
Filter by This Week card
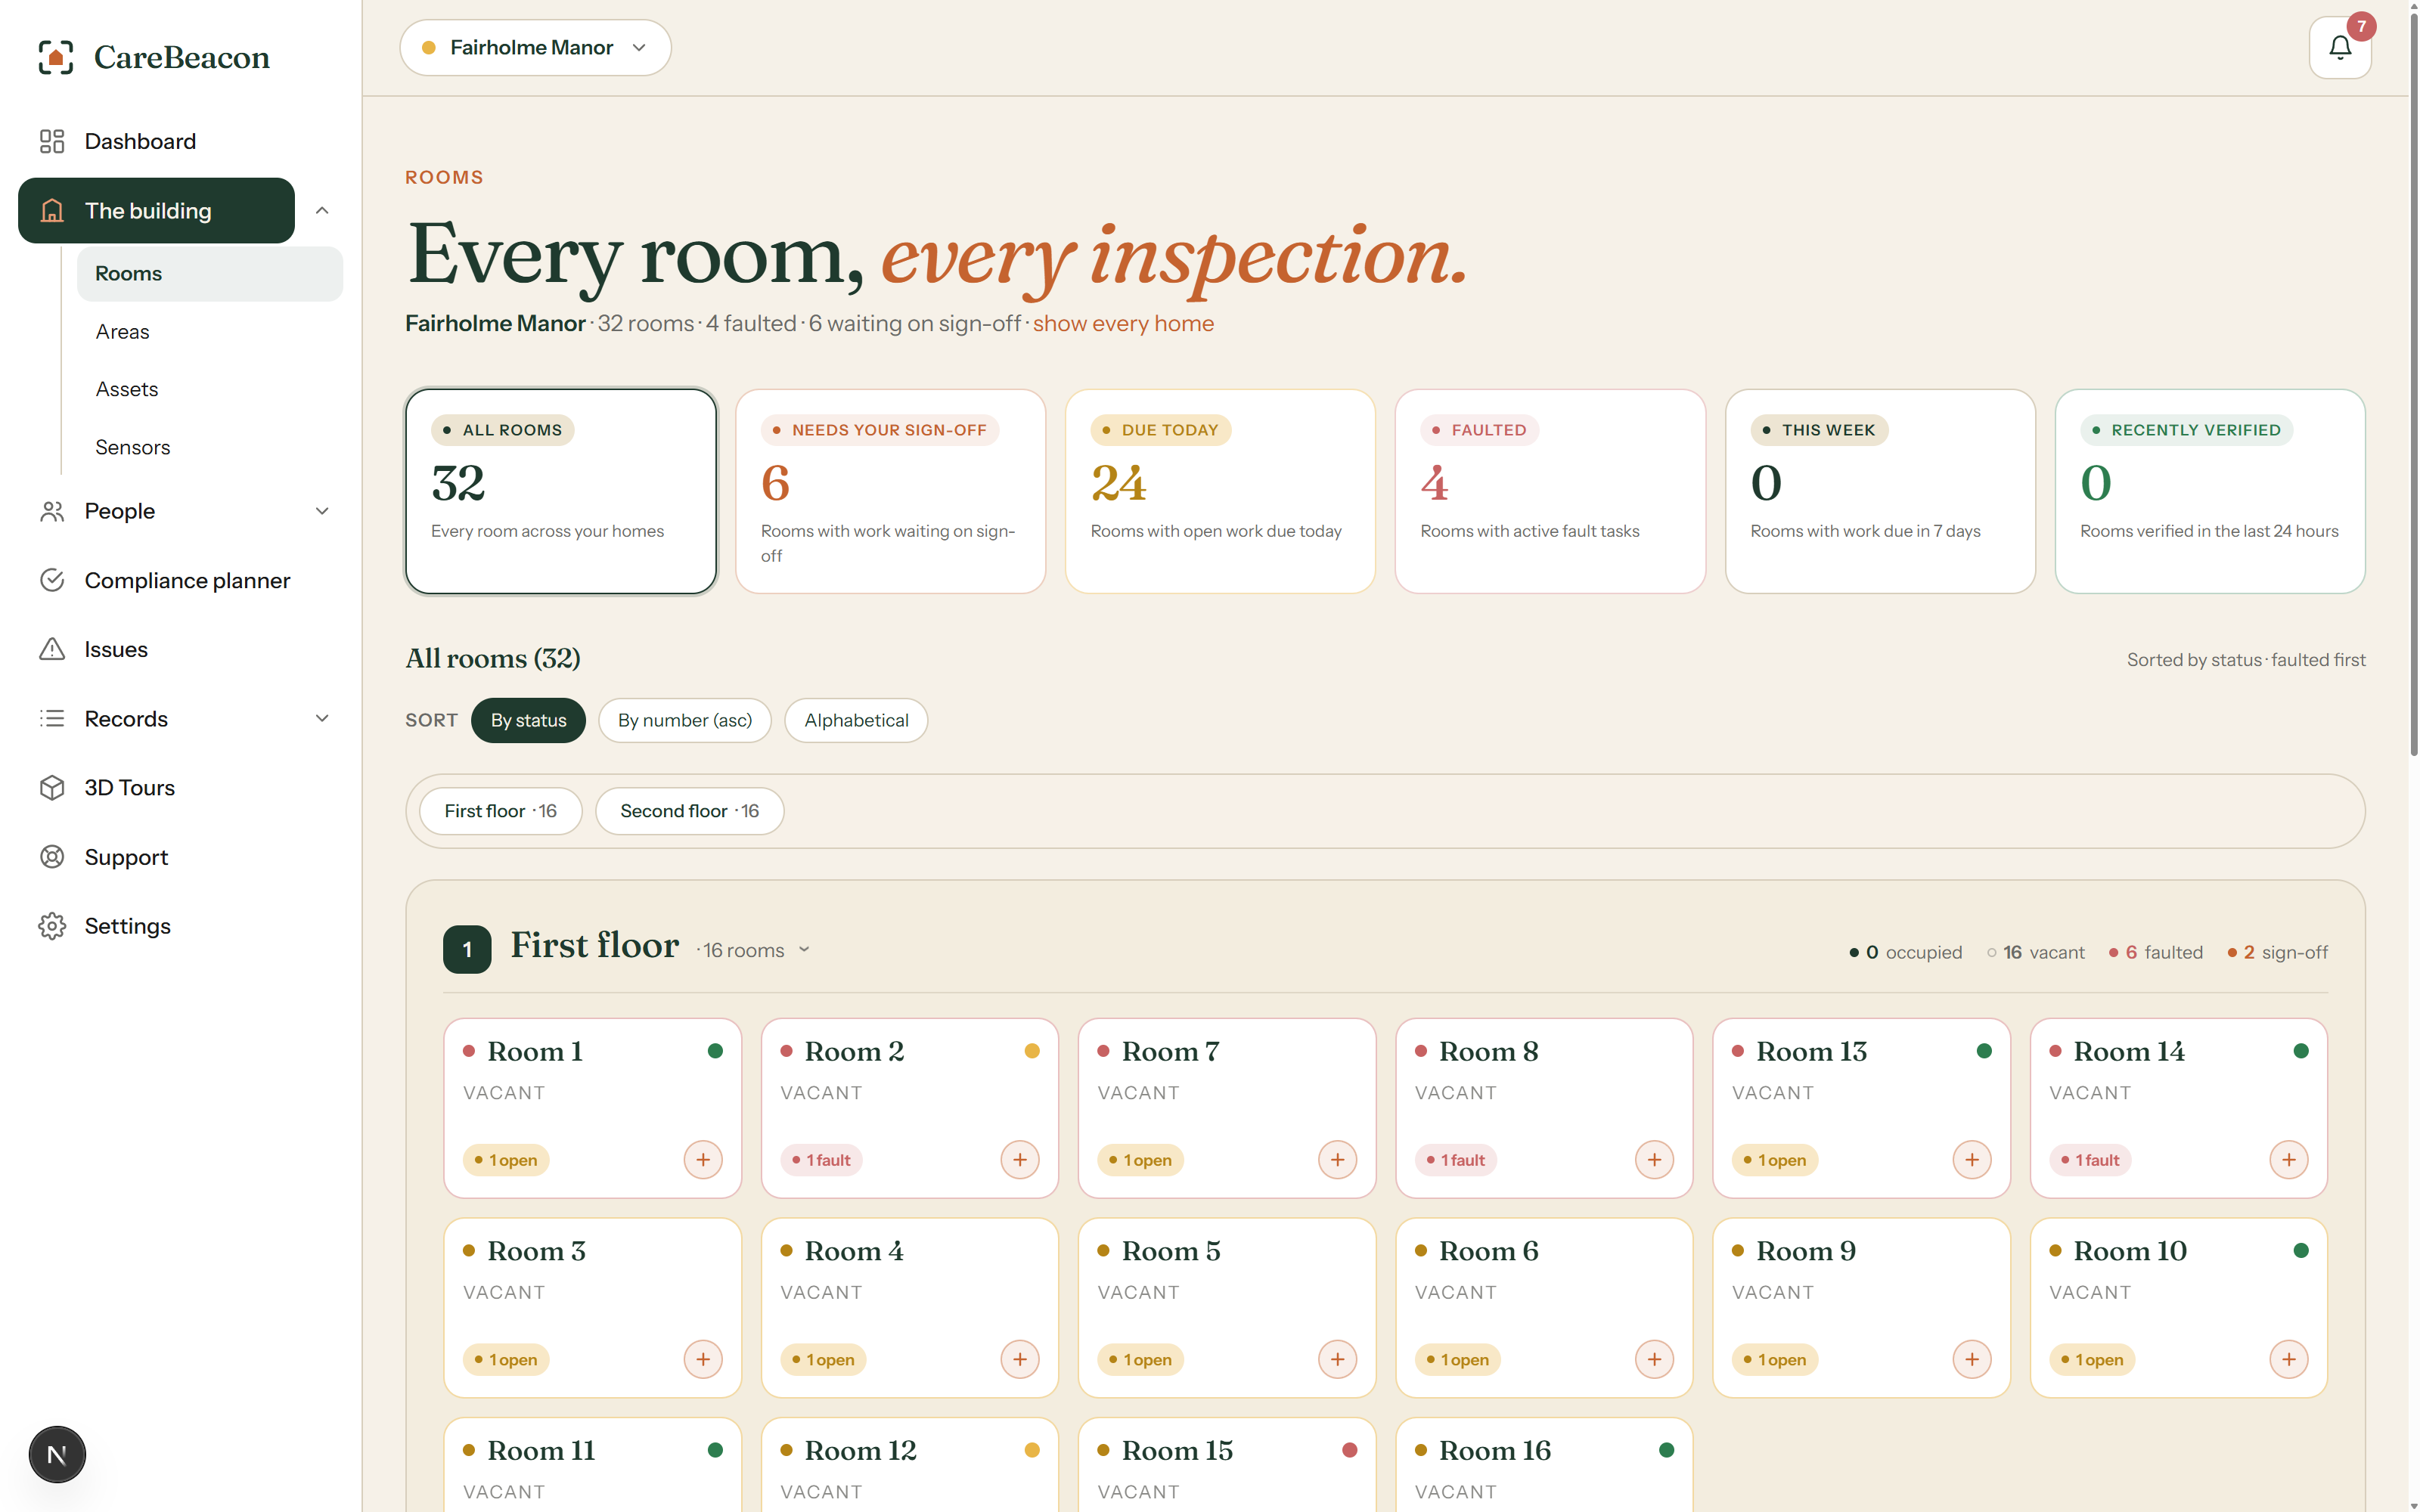(x=1880, y=491)
